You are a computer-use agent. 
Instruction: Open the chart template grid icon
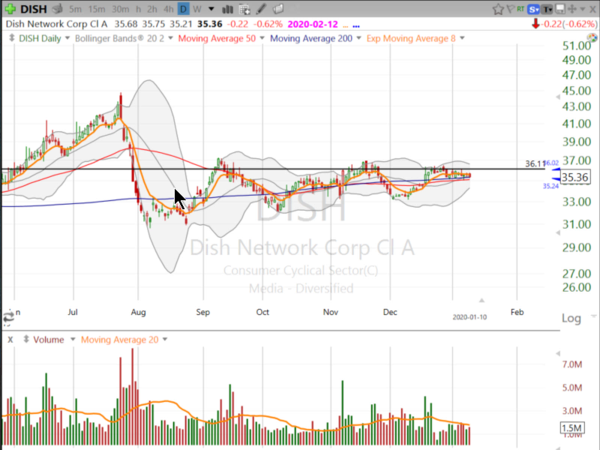(244, 9)
